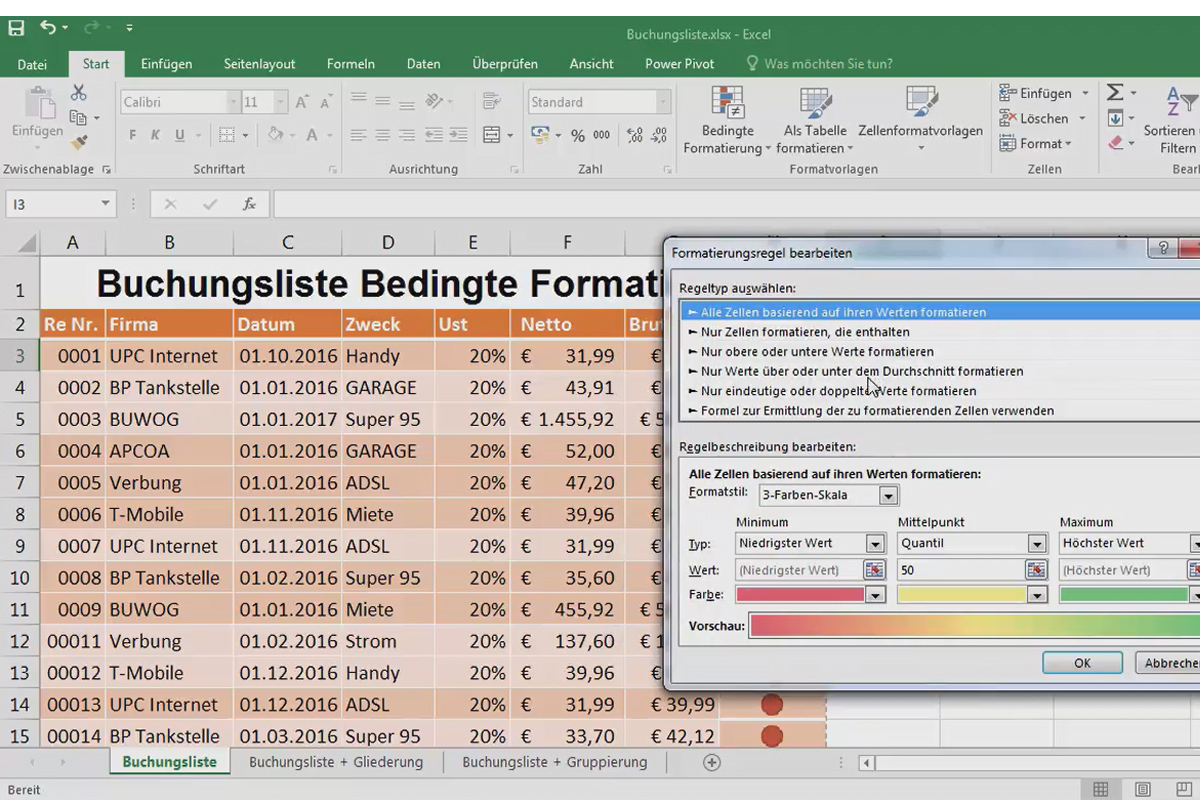Click the dialog help question mark button
The image size is (1200, 800).
click(1163, 250)
